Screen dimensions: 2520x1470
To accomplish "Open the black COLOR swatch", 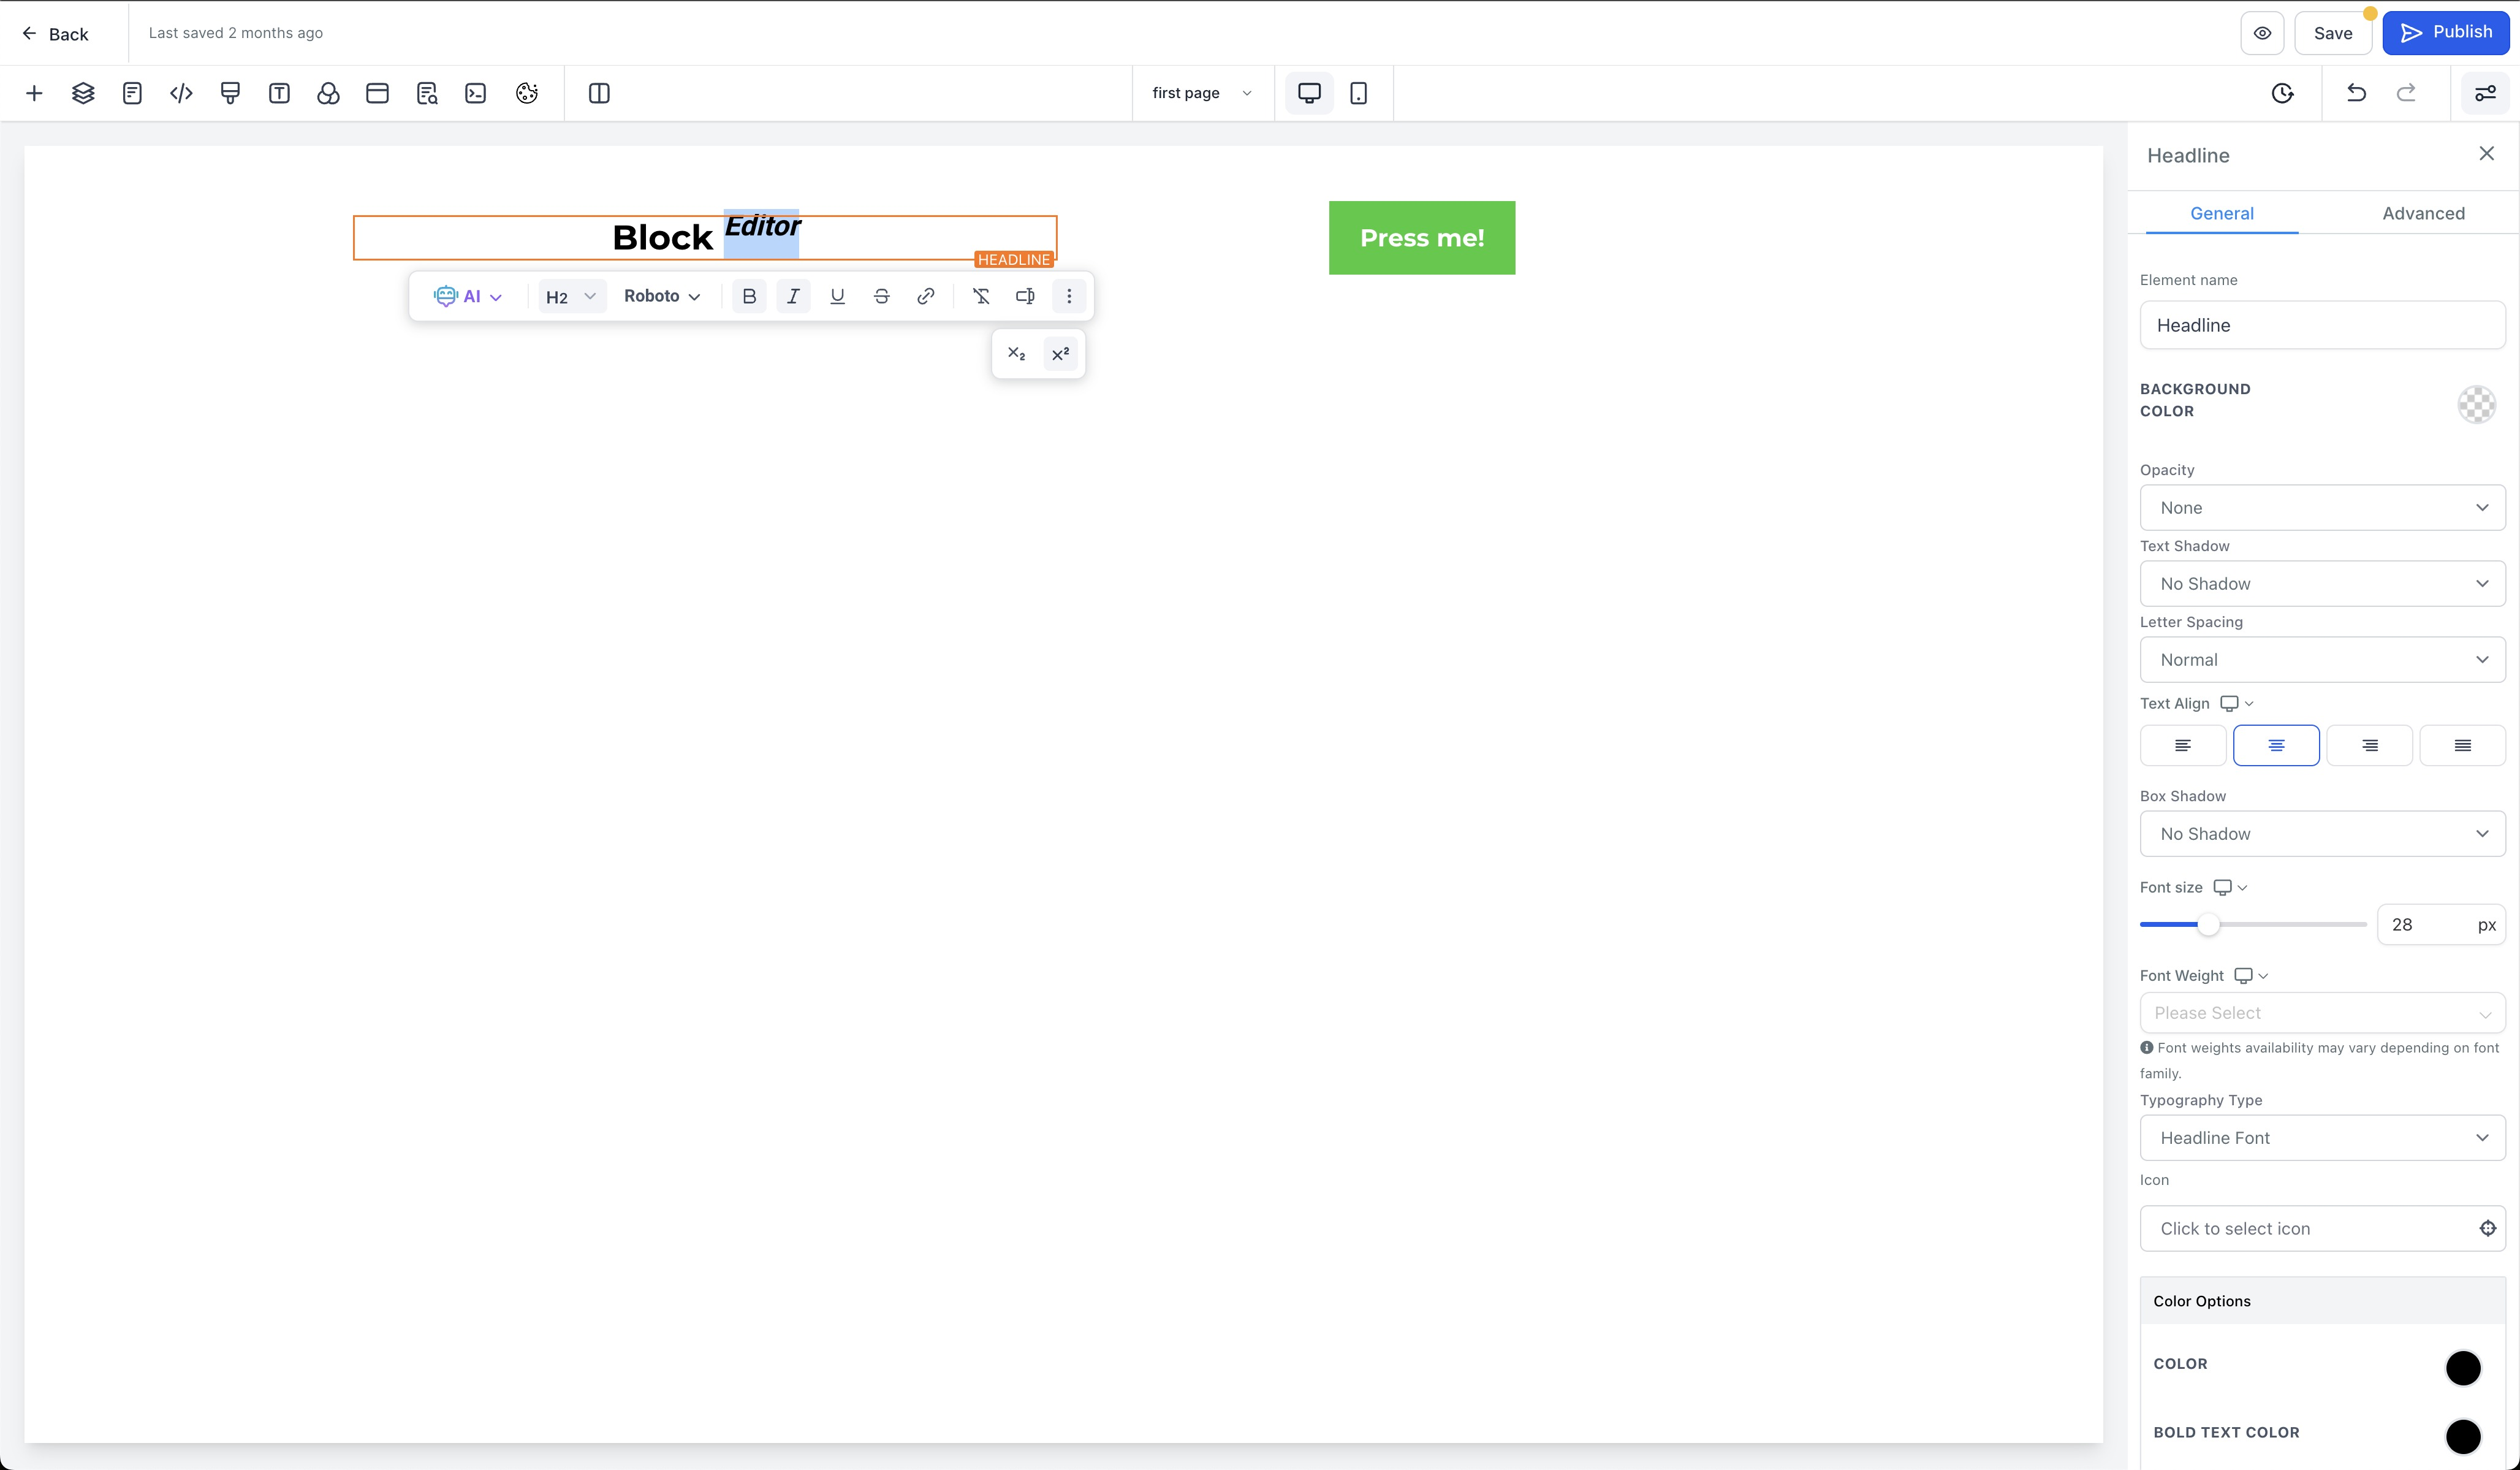I will point(2462,1367).
